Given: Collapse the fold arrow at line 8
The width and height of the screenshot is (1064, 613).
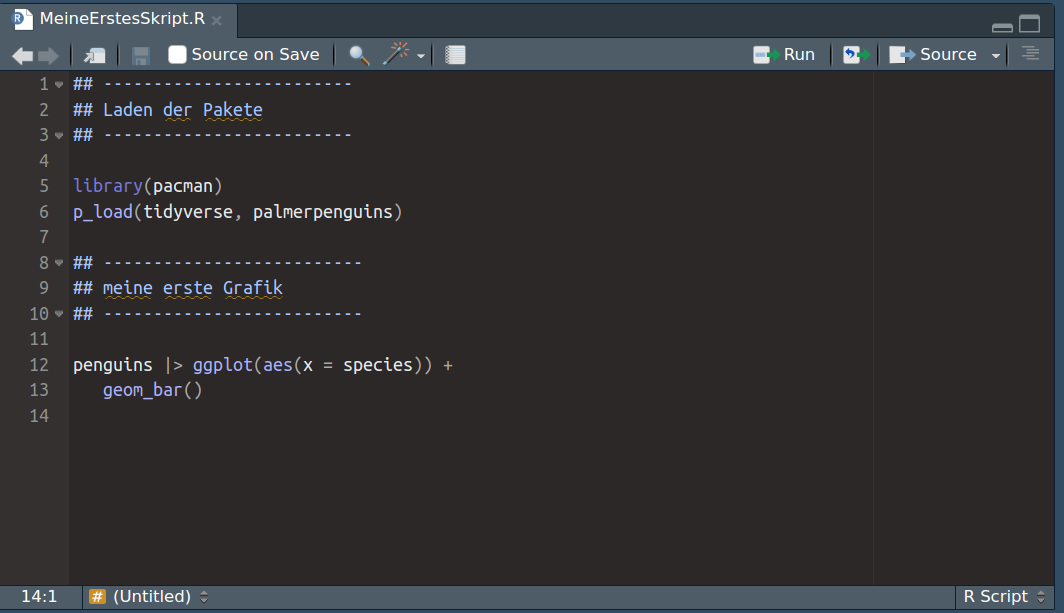Looking at the screenshot, I should point(59,263).
